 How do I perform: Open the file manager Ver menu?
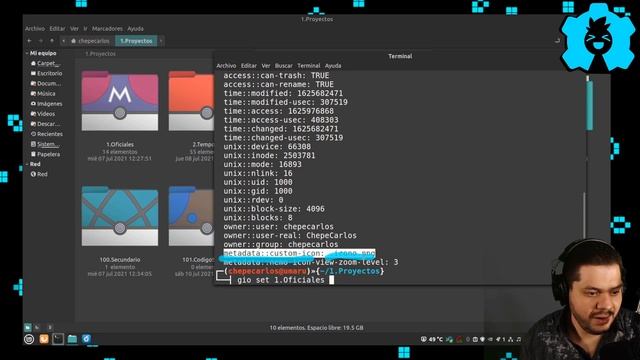pos(74,29)
